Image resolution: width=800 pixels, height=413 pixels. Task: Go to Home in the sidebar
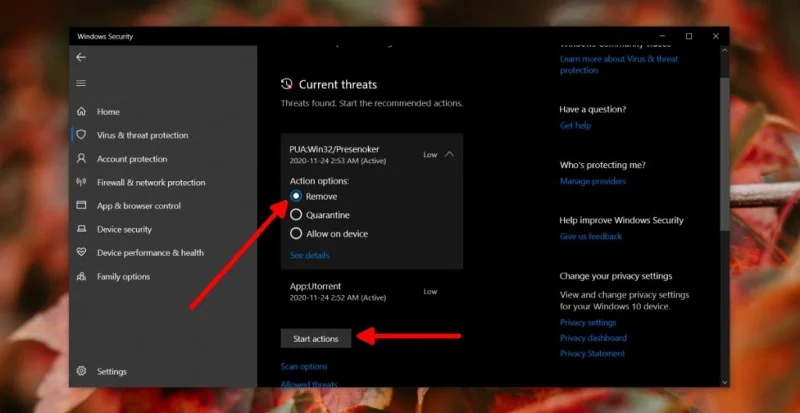point(108,111)
